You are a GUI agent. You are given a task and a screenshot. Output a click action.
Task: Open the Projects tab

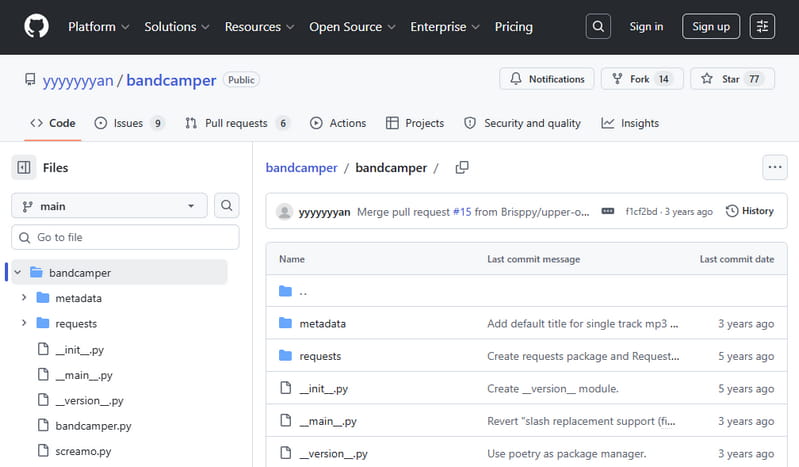click(415, 123)
